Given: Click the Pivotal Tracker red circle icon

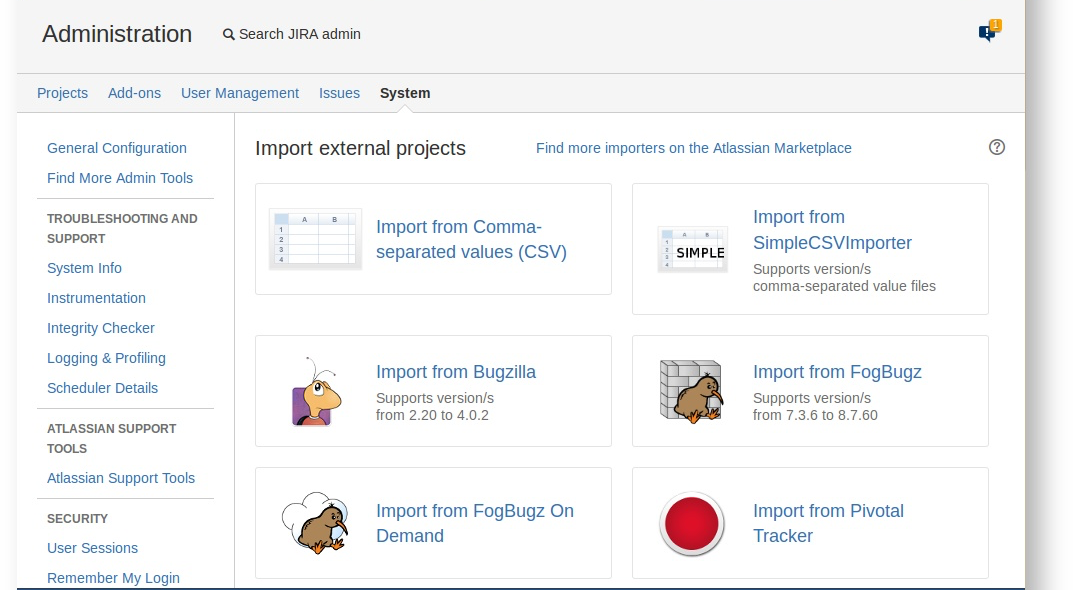Looking at the screenshot, I should pos(692,523).
